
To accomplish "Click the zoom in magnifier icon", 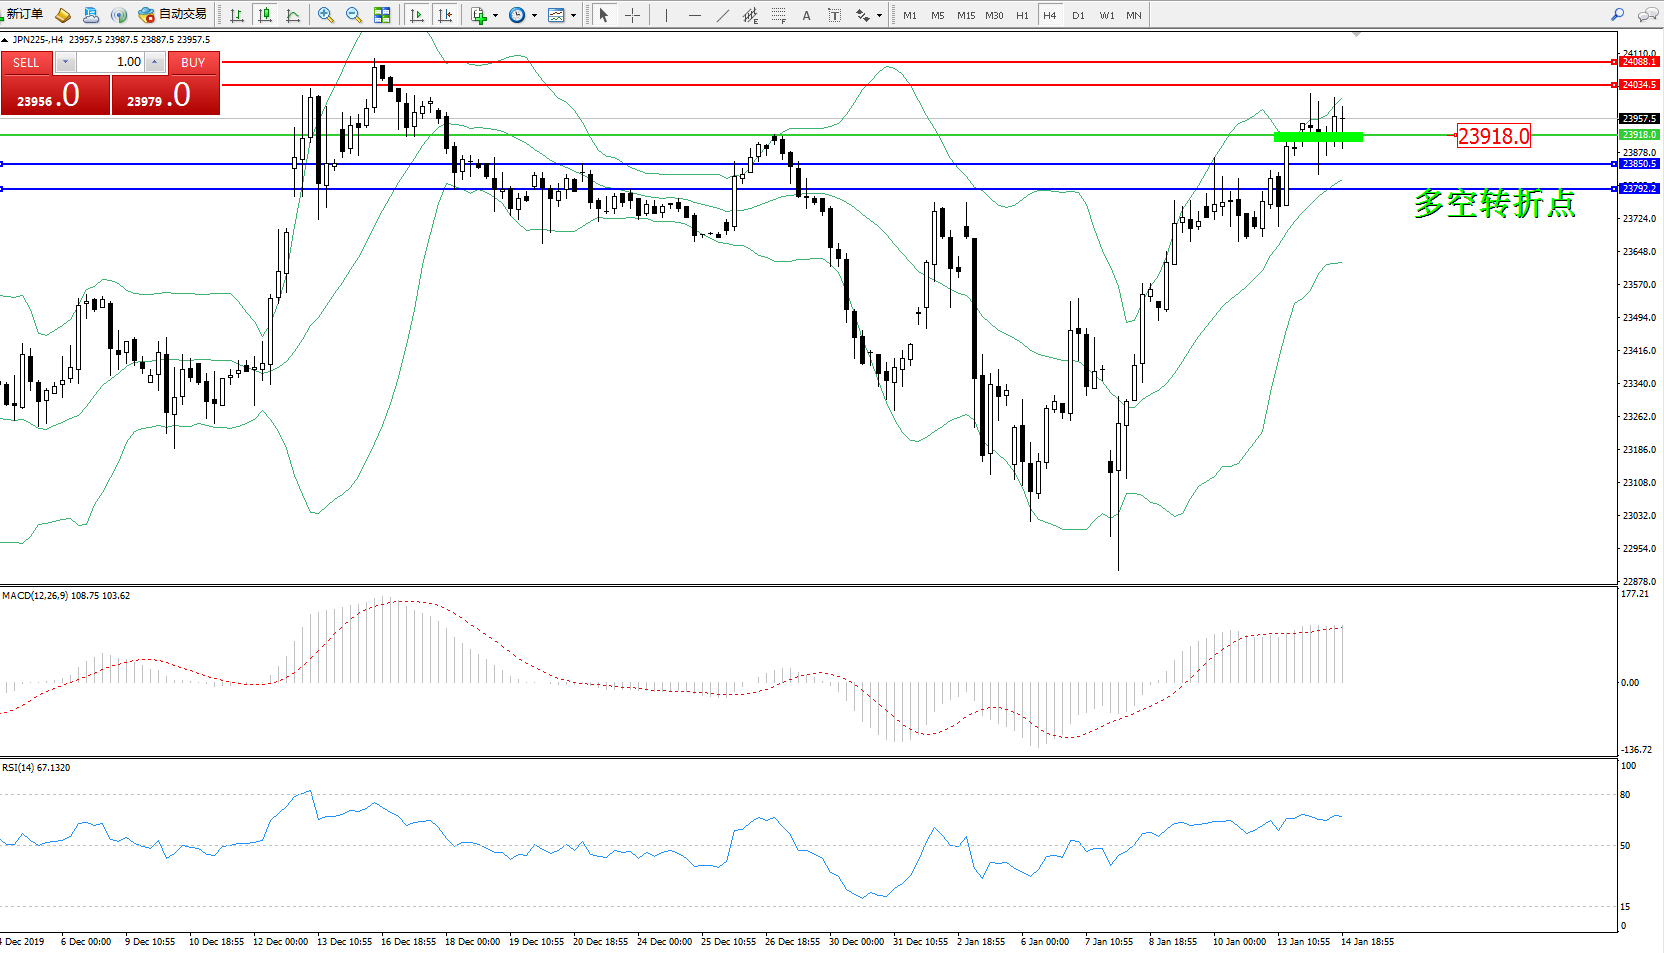I will 325,15.
